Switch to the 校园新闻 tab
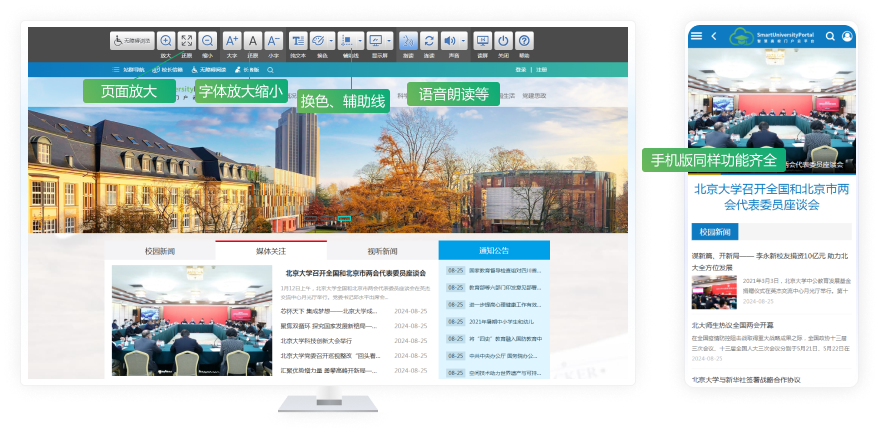Image resolution: width=879 pixels, height=433 pixels. [x=160, y=251]
